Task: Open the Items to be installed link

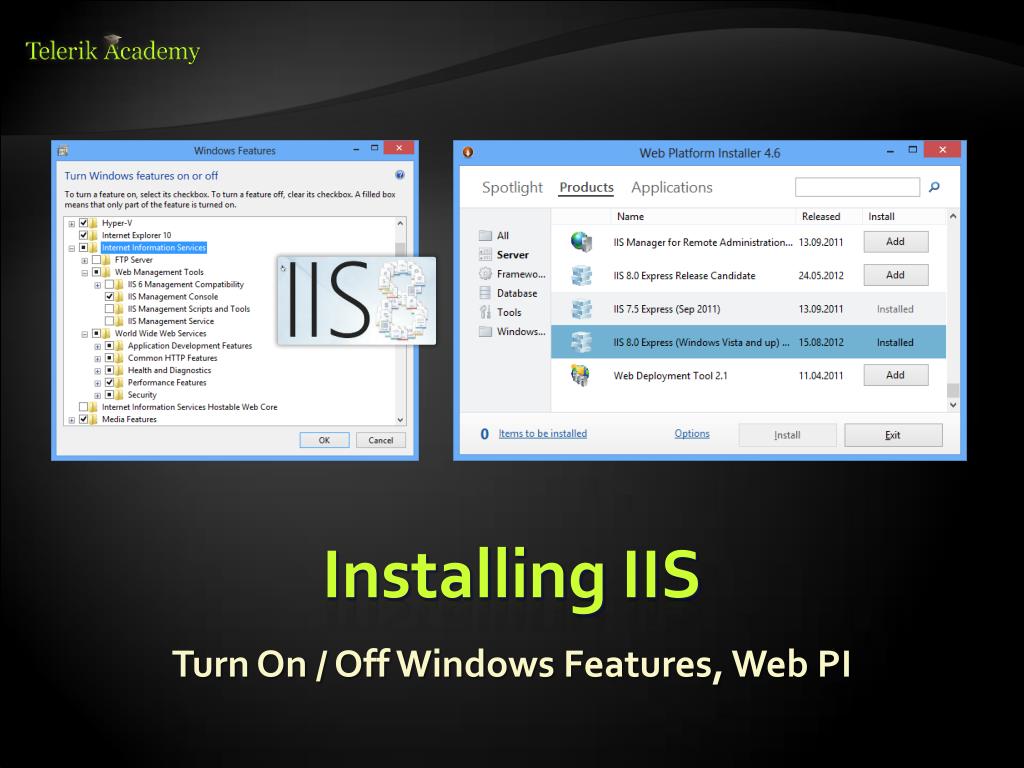Action: tap(543, 434)
